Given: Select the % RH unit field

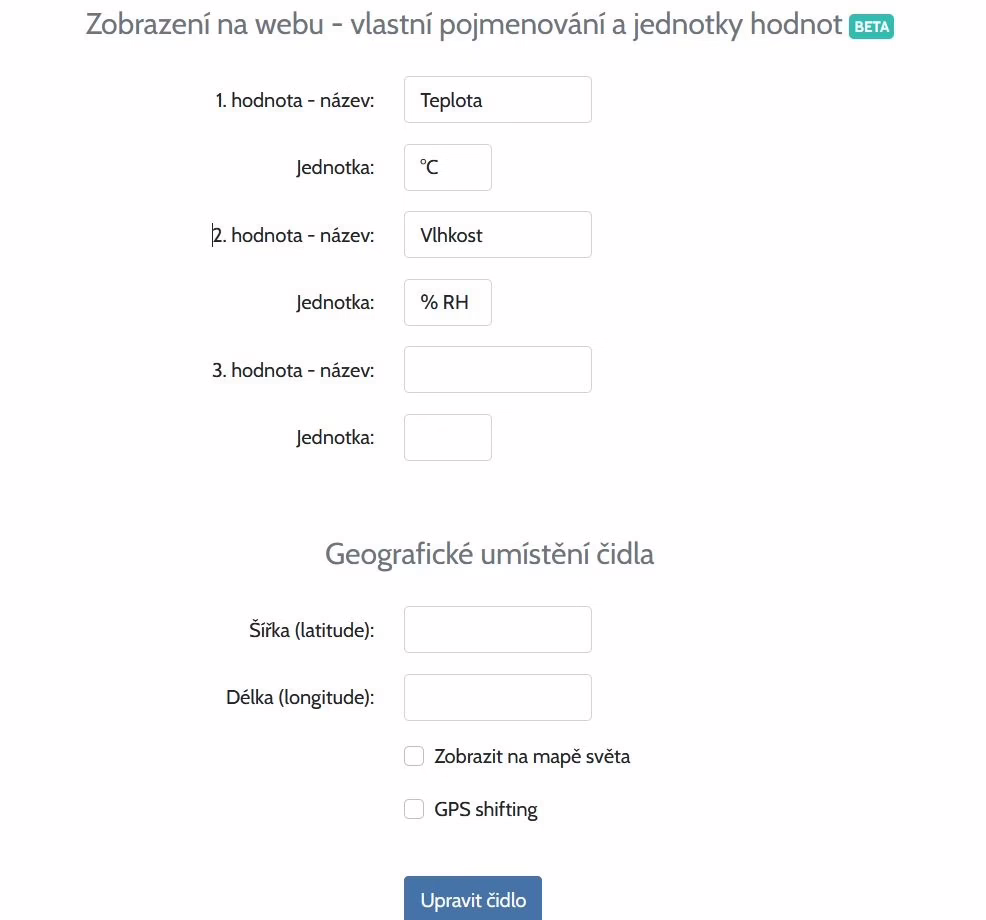Looking at the screenshot, I should pos(448,302).
